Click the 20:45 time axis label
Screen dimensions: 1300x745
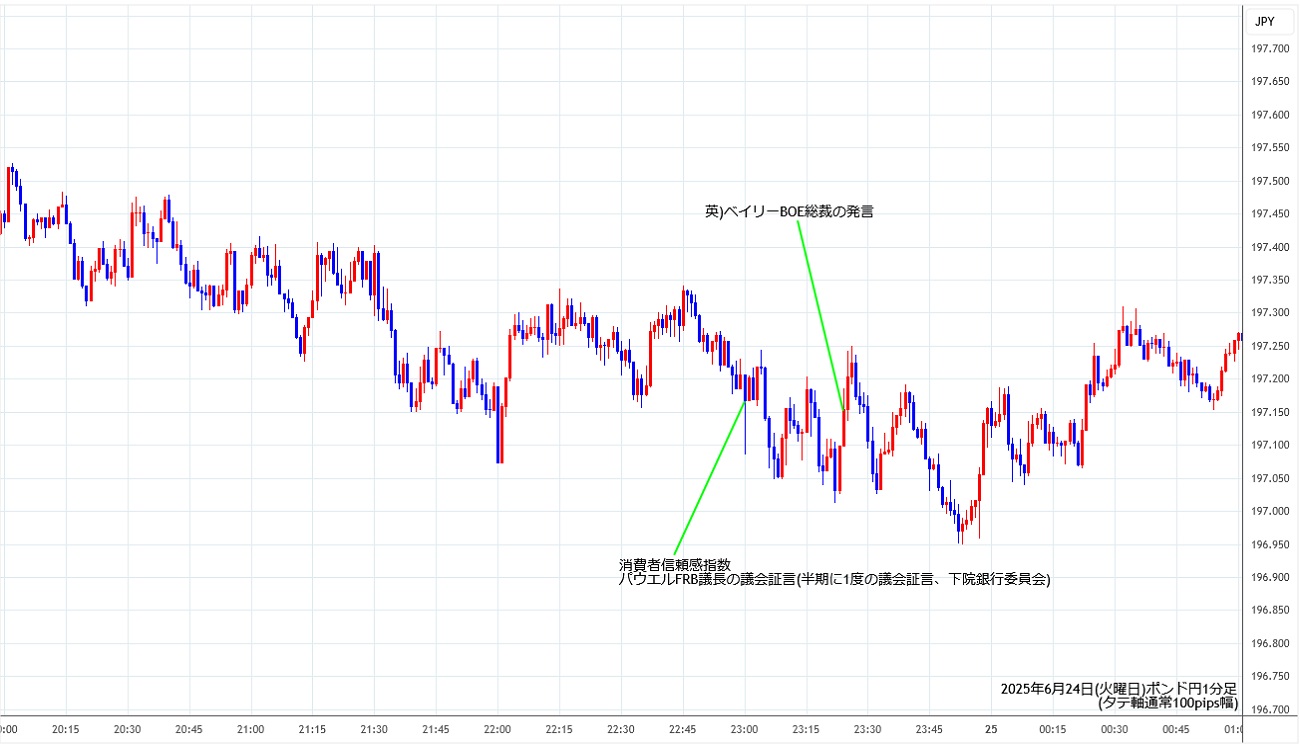(189, 729)
